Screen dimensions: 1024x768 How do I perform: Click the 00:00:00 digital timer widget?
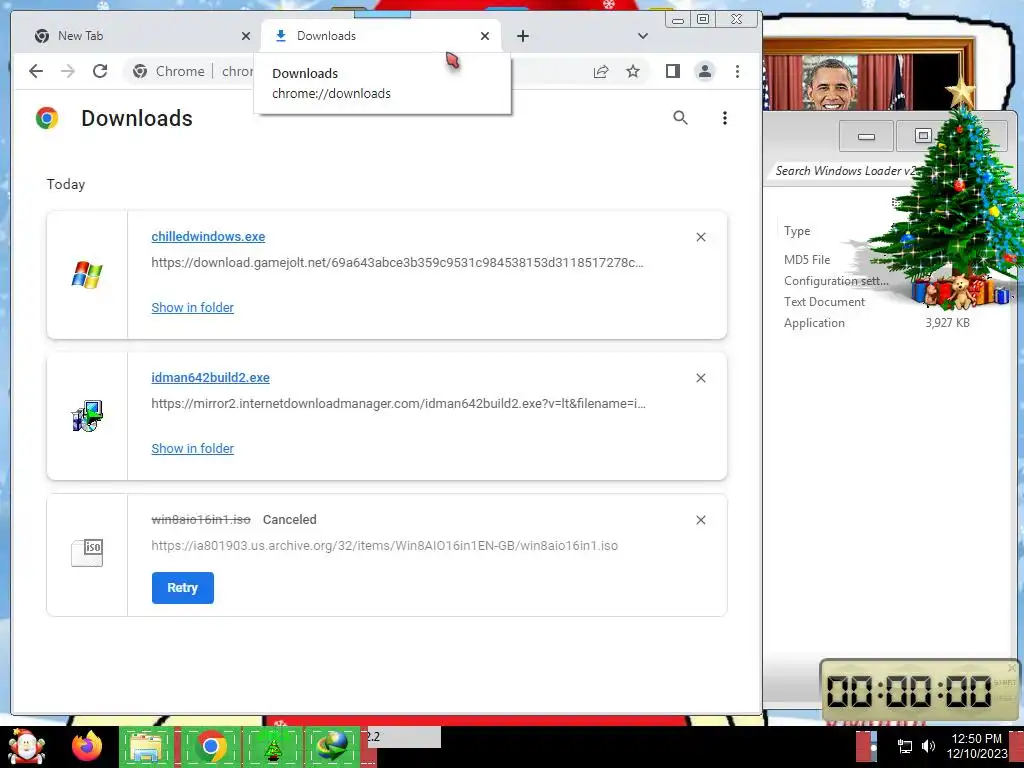coord(919,691)
